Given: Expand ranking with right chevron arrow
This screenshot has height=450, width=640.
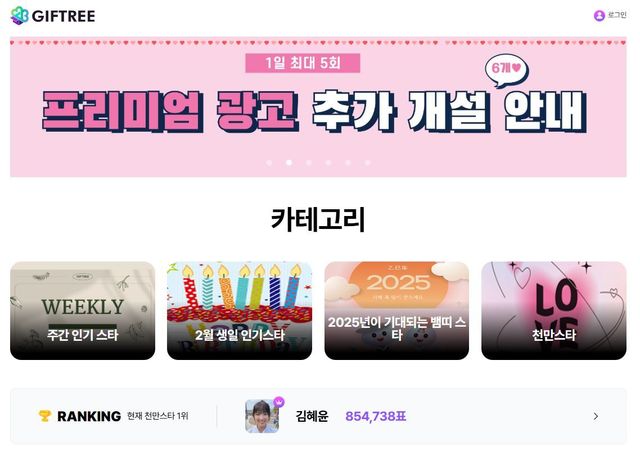Looking at the screenshot, I should coord(596,416).
